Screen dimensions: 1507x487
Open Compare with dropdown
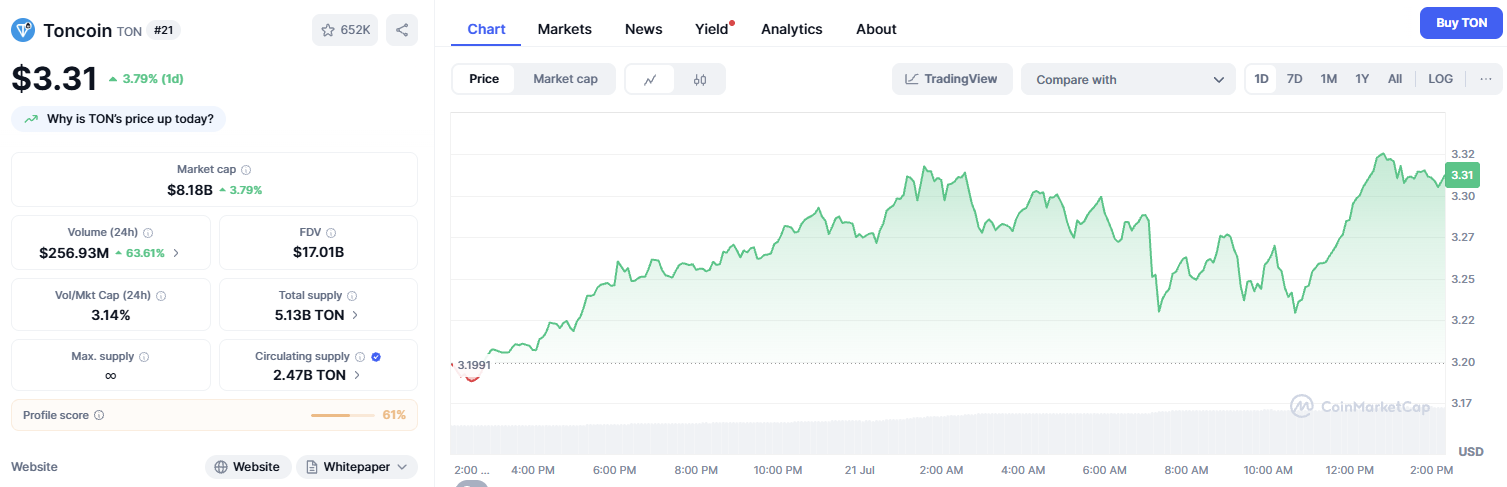(1128, 79)
